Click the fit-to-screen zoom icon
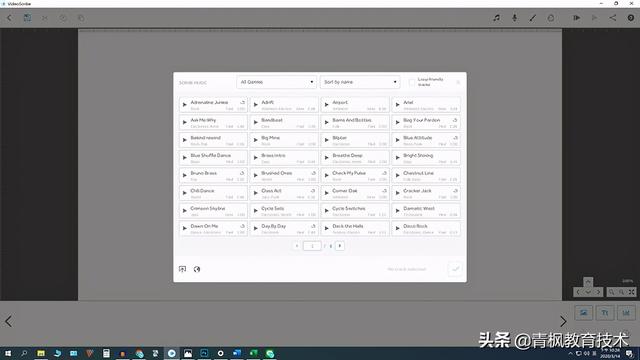 (631, 292)
